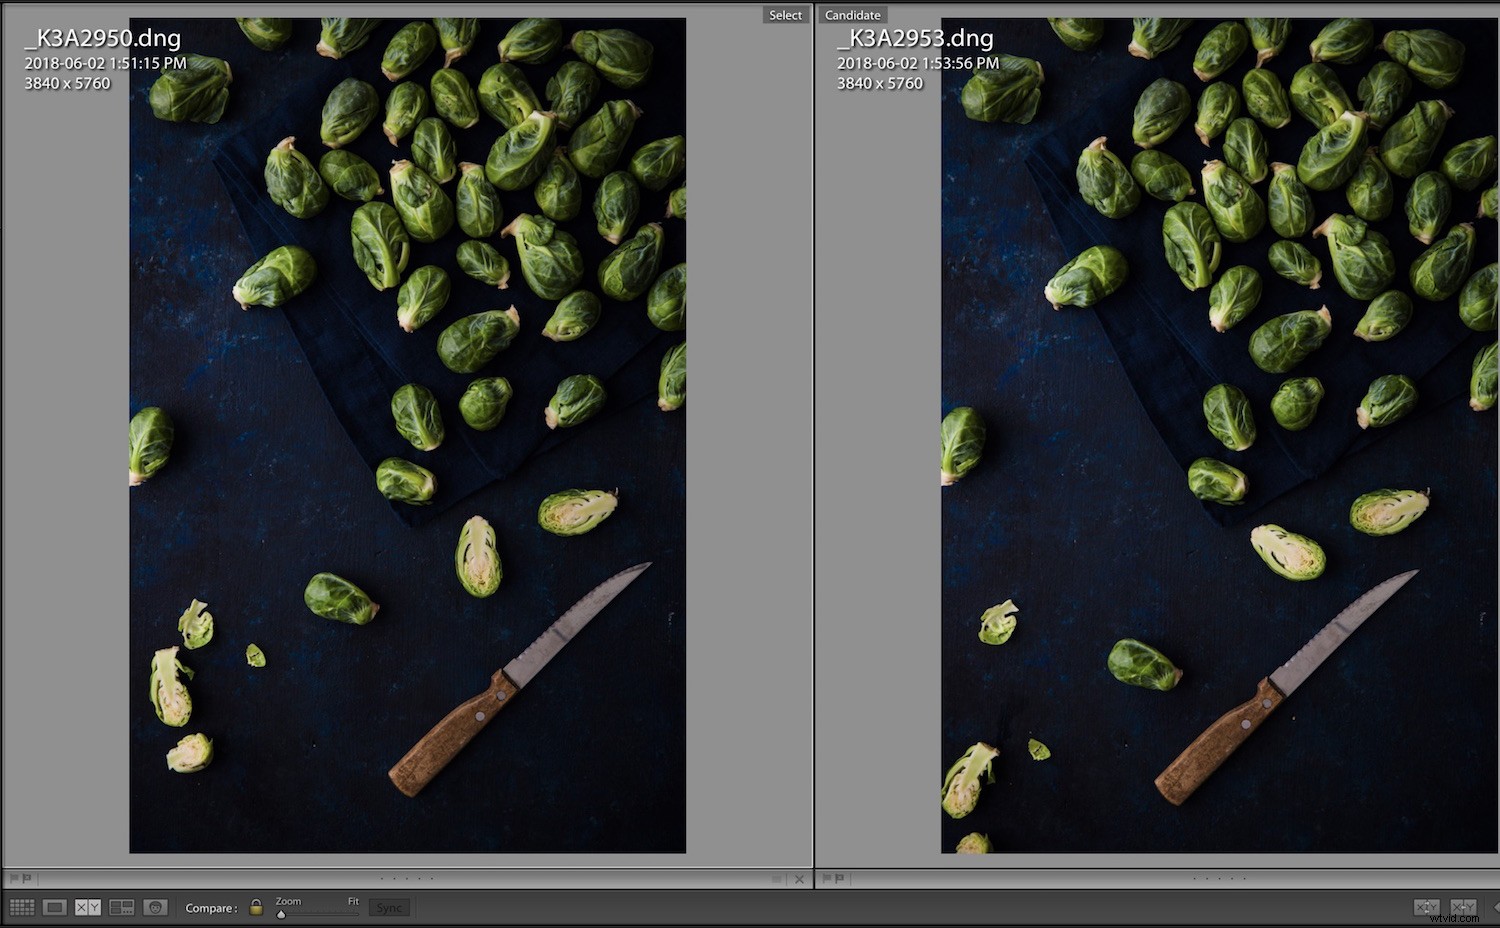
Task: Switch to Grid view
Action: 22,907
